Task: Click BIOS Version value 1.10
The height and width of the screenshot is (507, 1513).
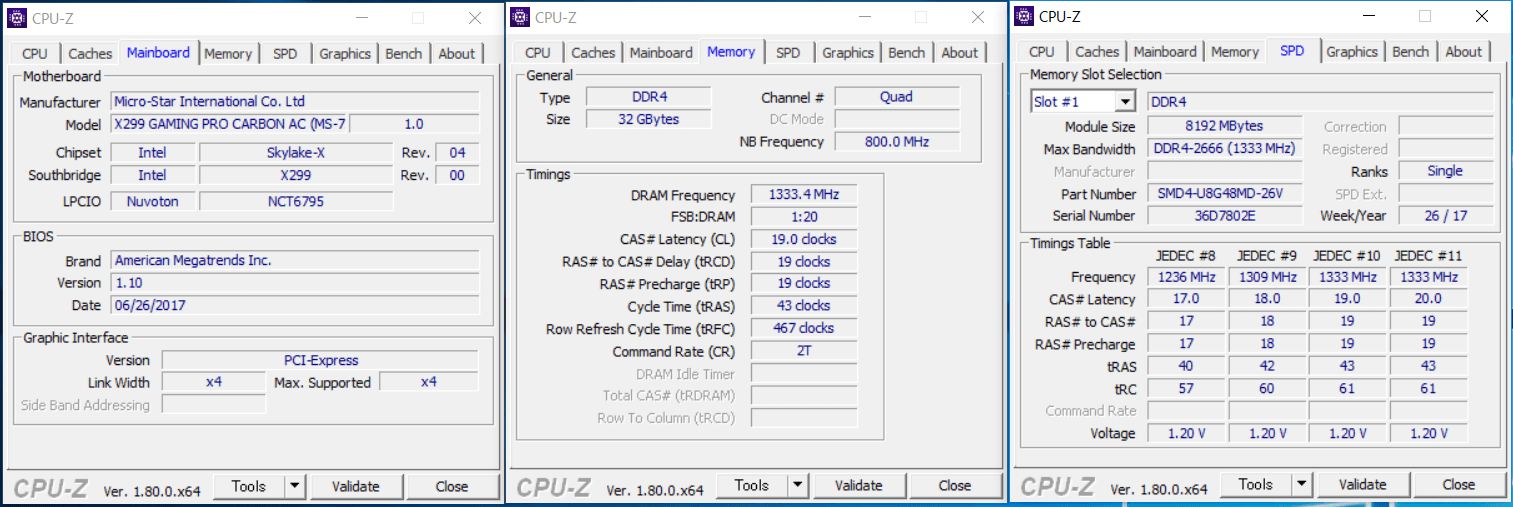Action: (294, 283)
